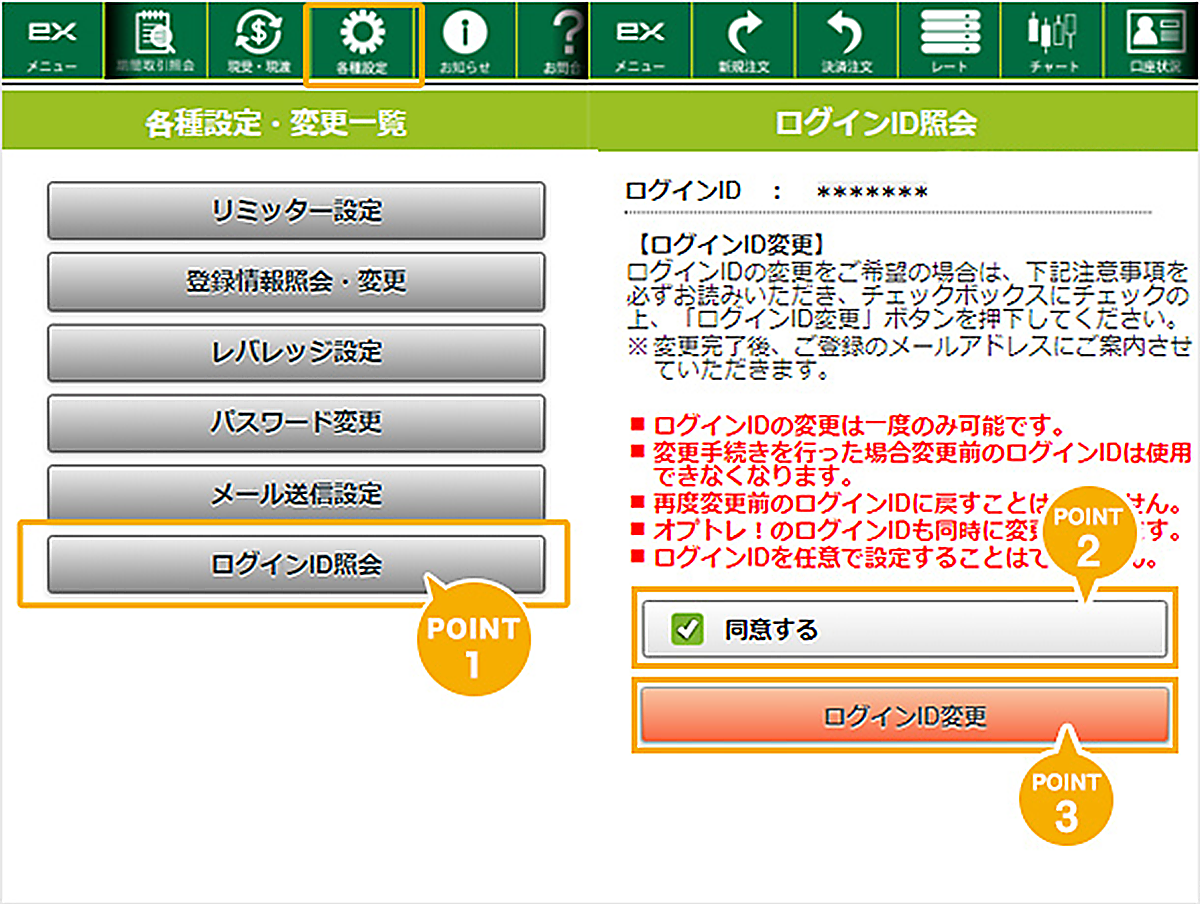1200x904 pixels.
Task: Select the 決済注文 closing order icon
Action: click(x=849, y=40)
